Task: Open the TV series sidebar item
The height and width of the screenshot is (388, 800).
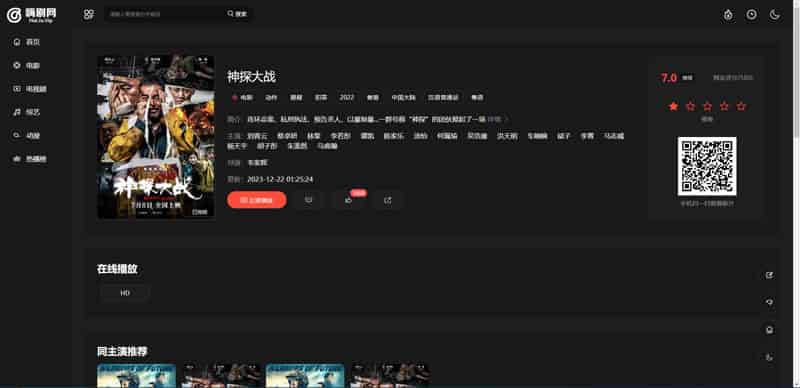Action: [x=30, y=89]
